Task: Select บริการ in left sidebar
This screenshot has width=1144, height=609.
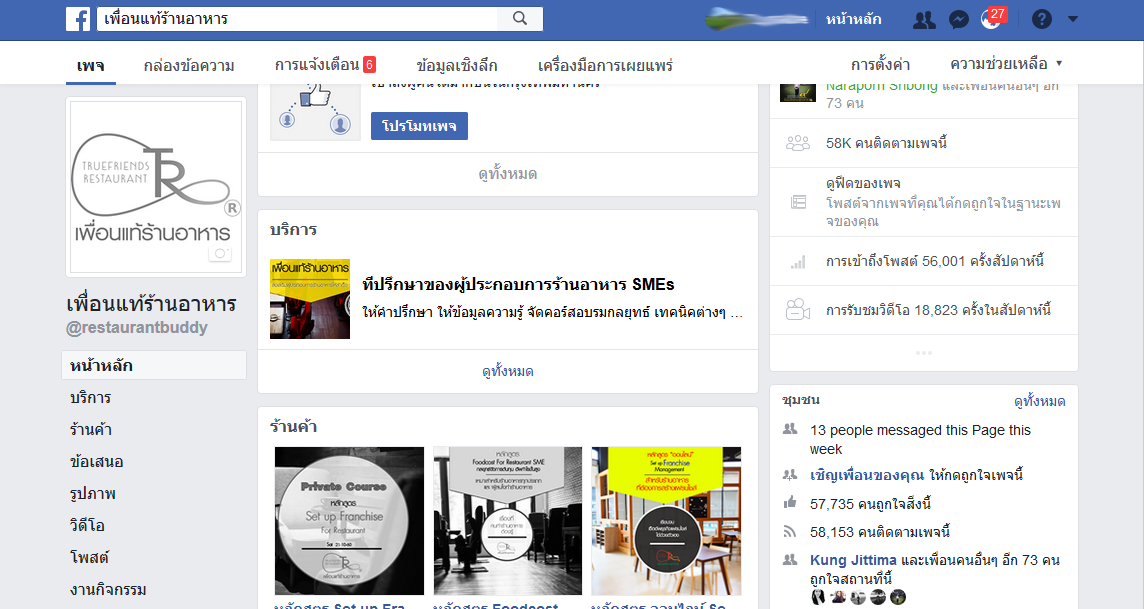Action: 90,397
